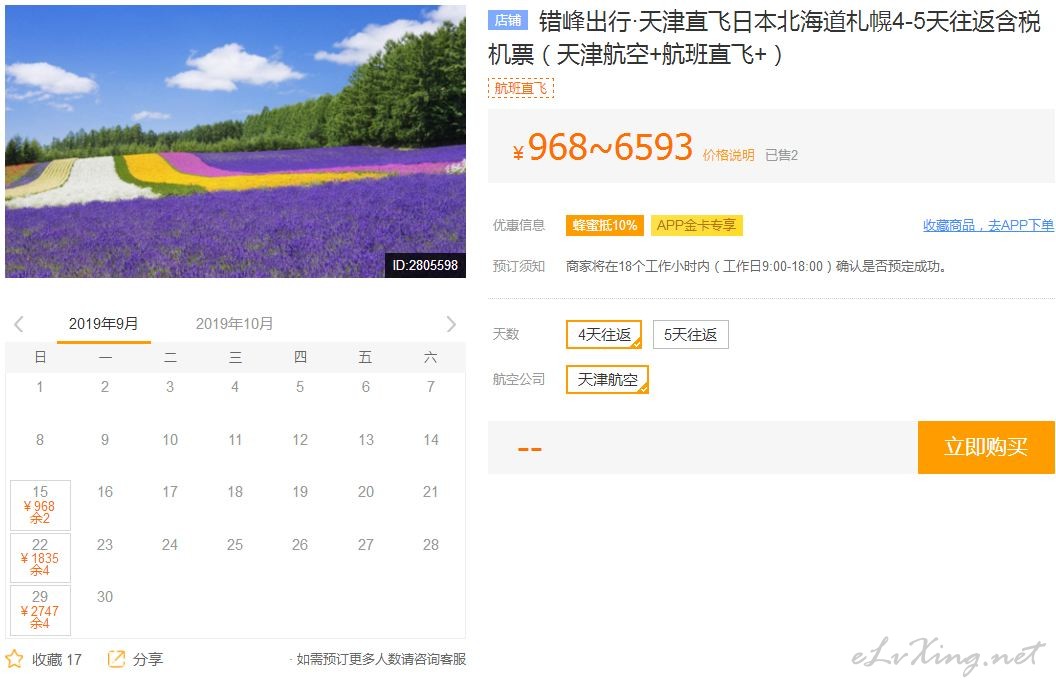The height and width of the screenshot is (689, 1056).
Task: Select the 2019年9月 month tab
Action: [x=104, y=324]
